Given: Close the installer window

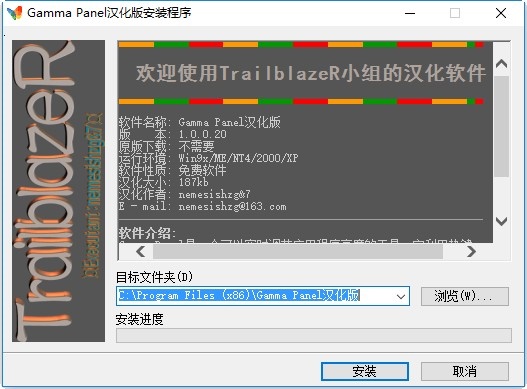Looking at the screenshot, I should [x=501, y=13].
